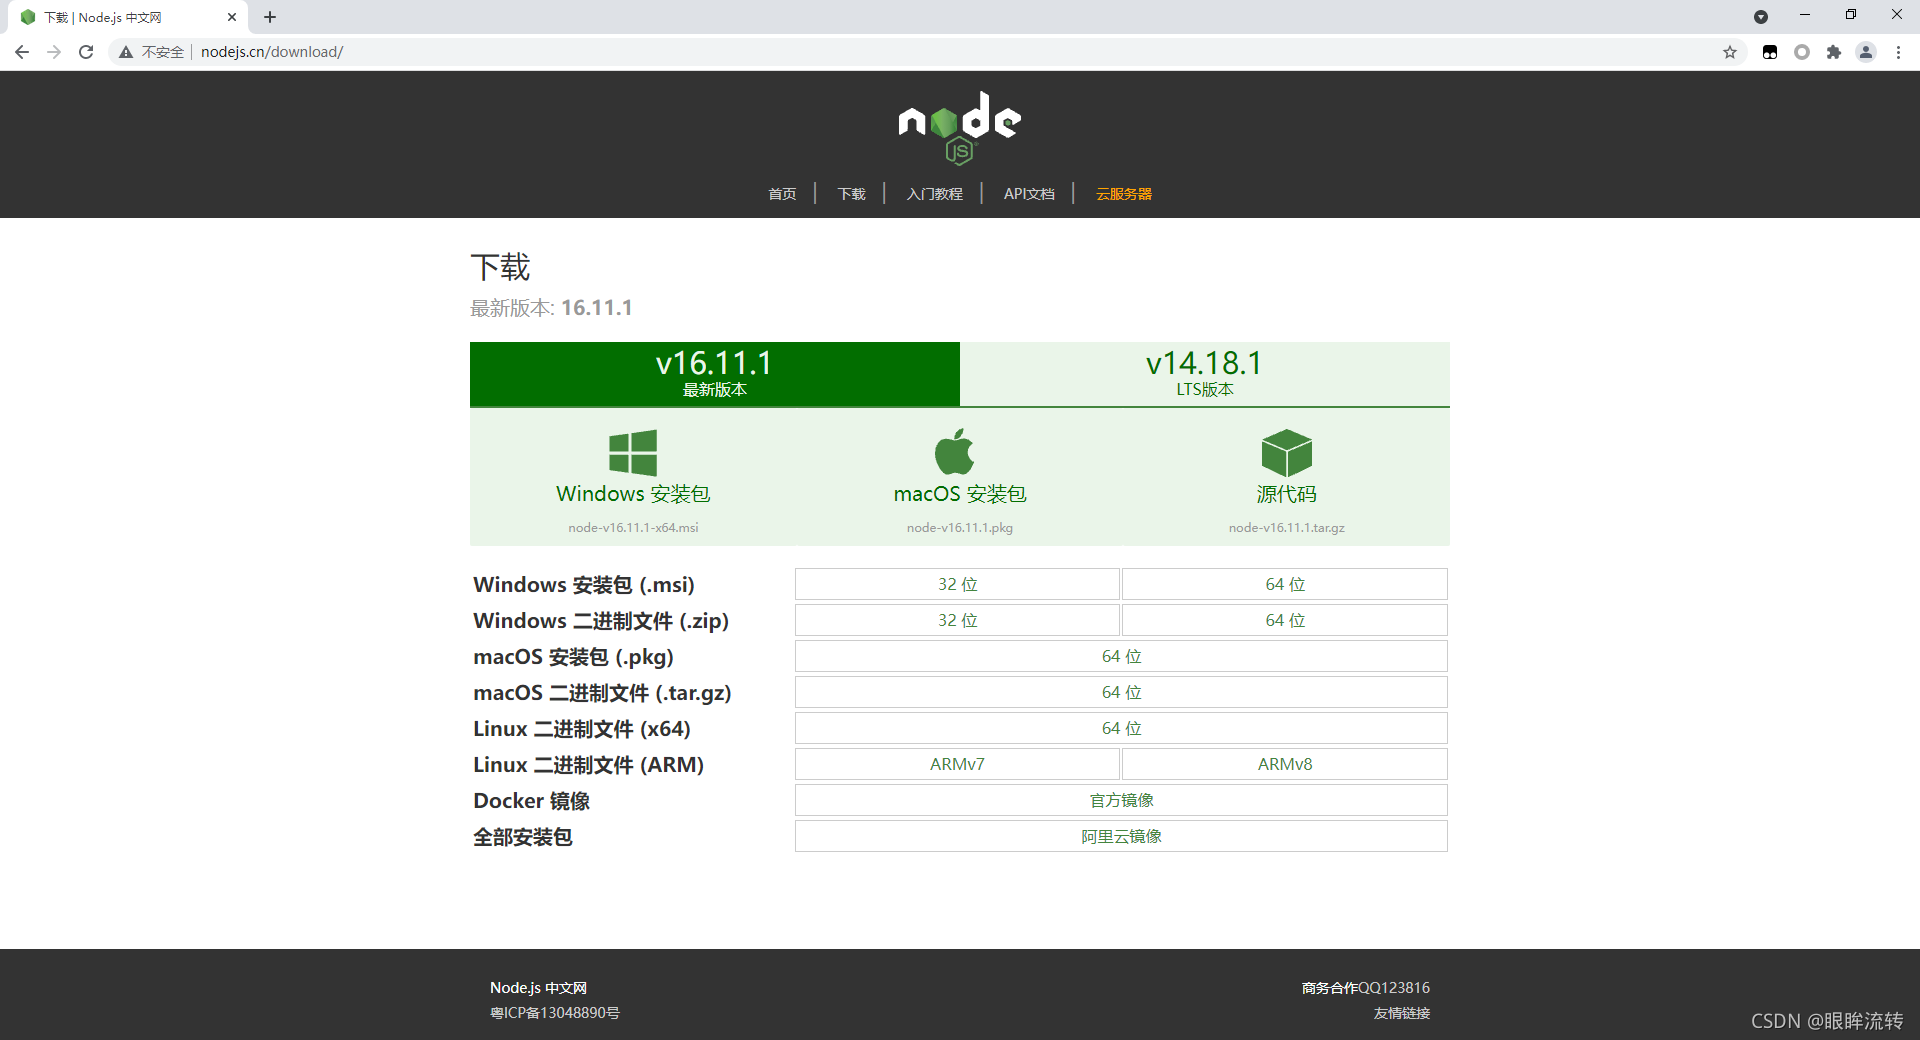The width and height of the screenshot is (1920, 1040).
Task: Click the tab search dropdown circle icon
Action: [x=1761, y=17]
